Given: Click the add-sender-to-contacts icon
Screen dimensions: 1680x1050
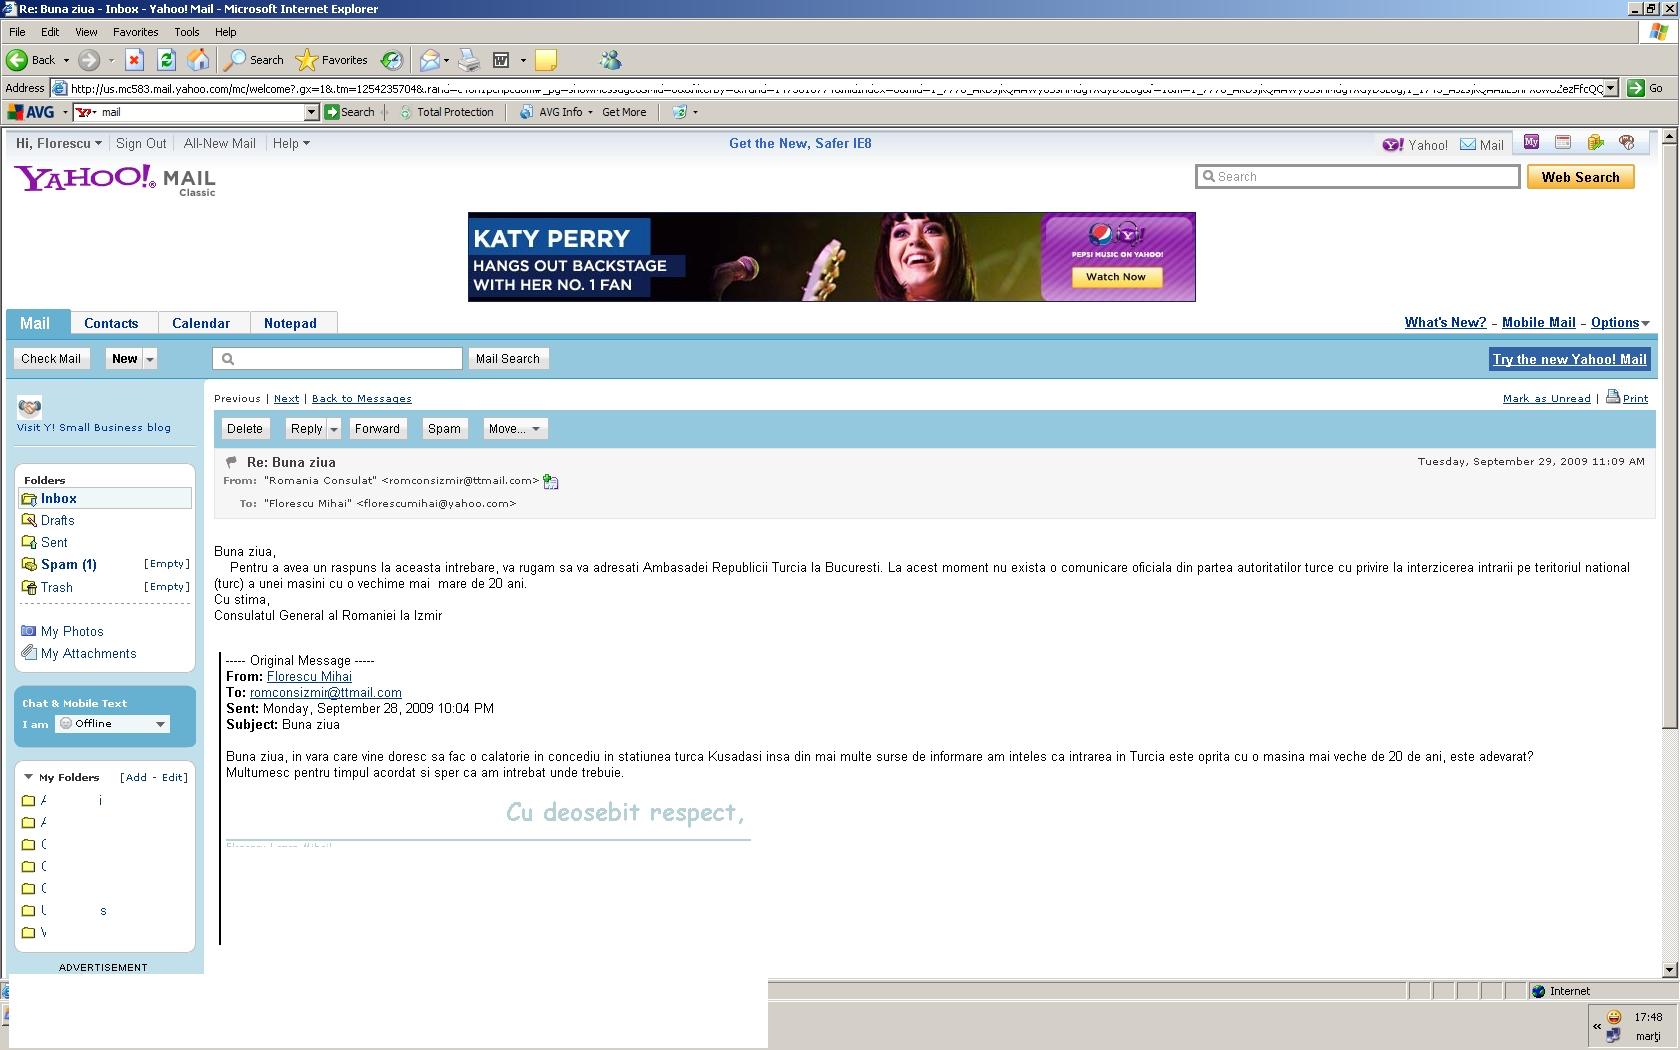Looking at the screenshot, I should point(550,482).
